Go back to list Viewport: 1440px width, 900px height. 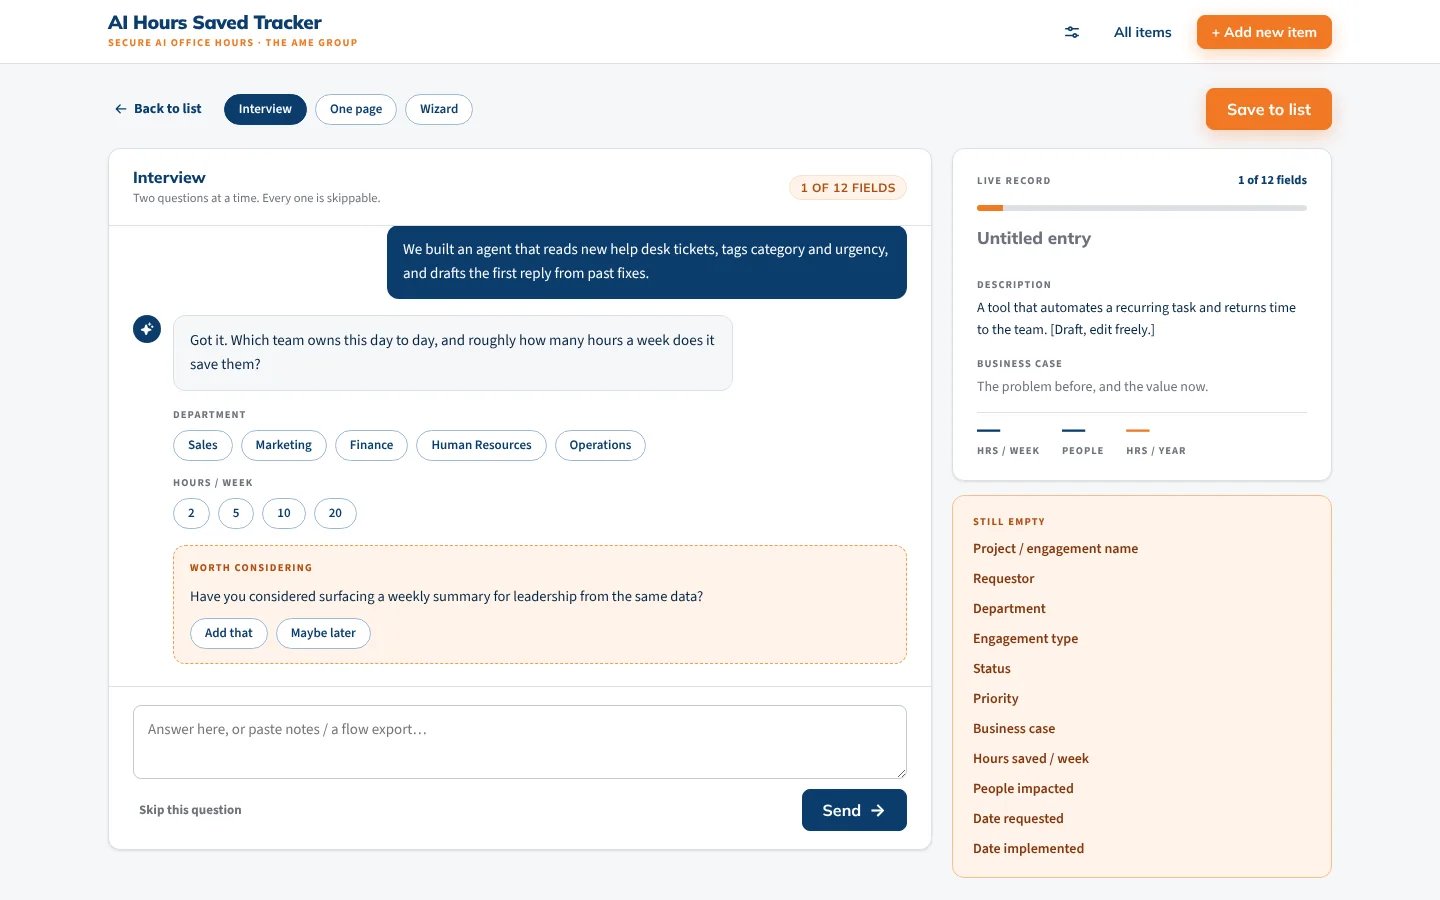(158, 109)
